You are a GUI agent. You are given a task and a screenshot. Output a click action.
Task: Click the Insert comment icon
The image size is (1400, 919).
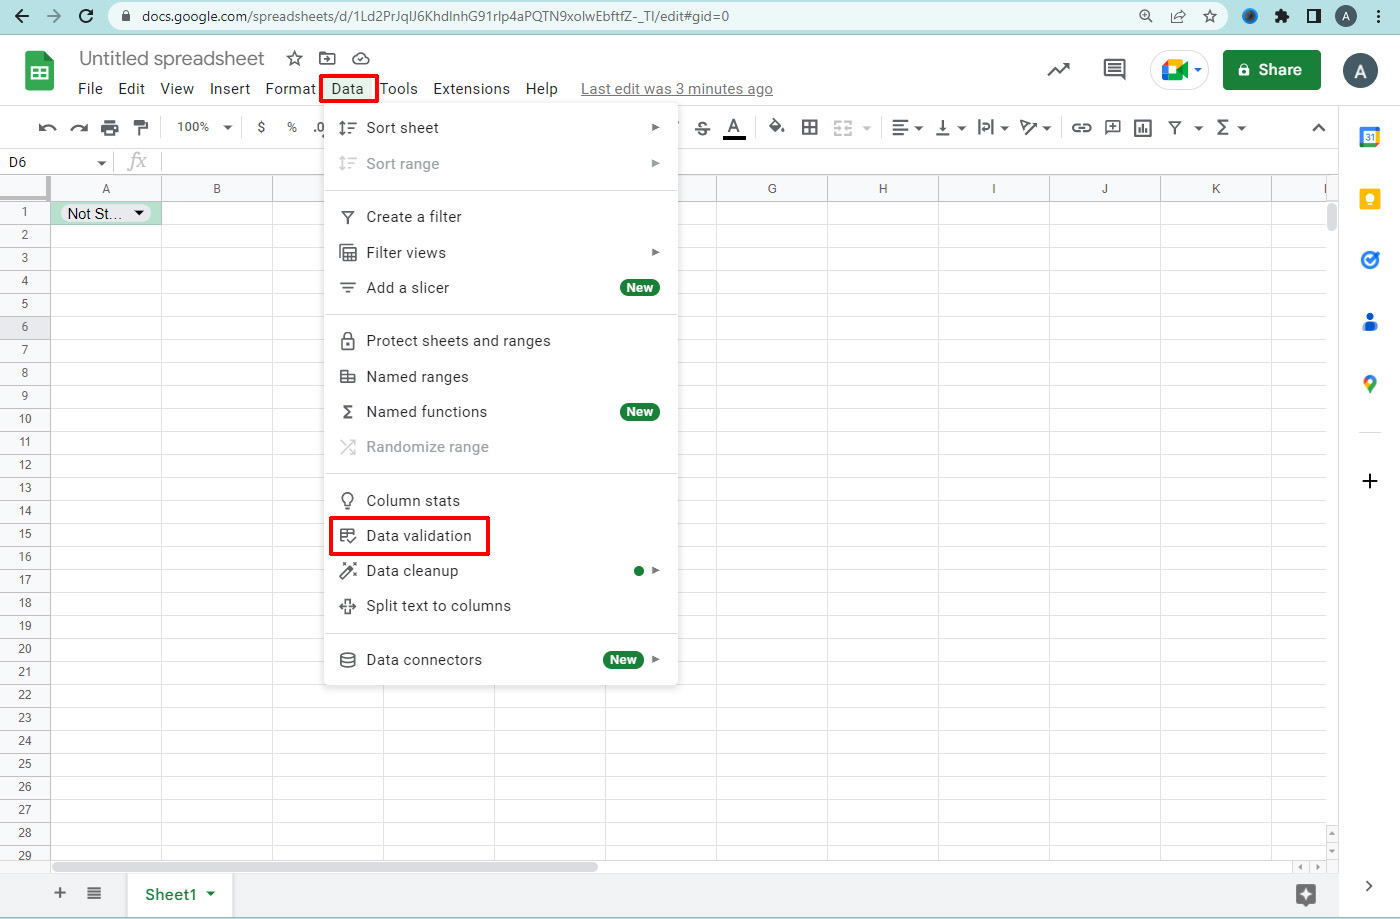pos(1112,128)
